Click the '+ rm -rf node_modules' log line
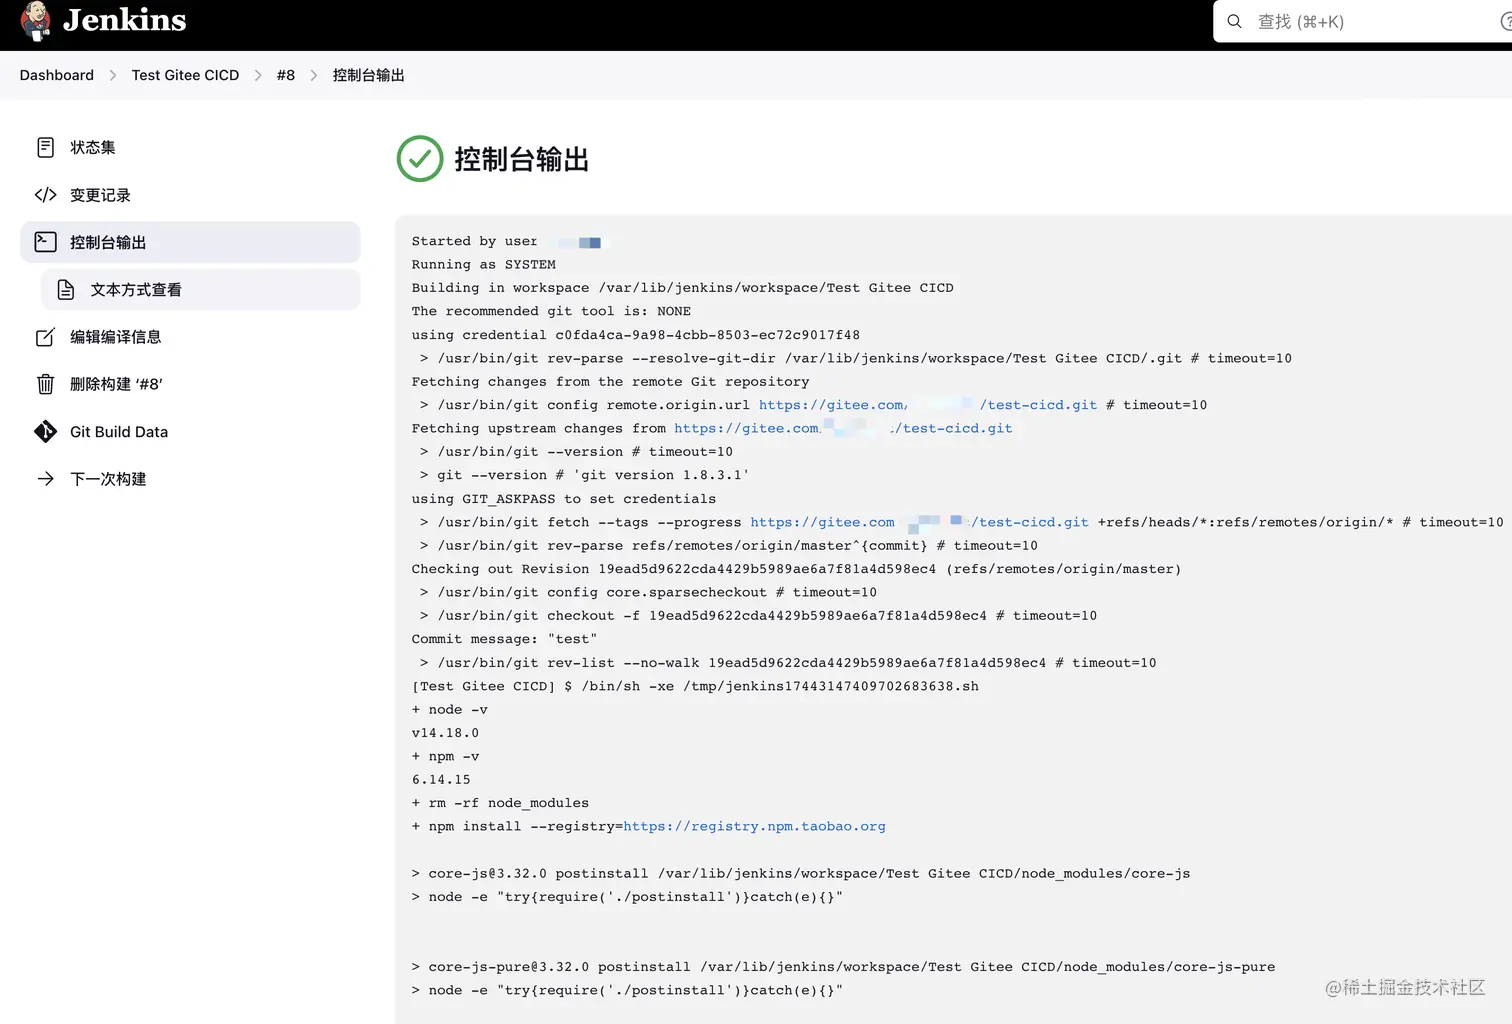The image size is (1512, 1024). coord(500,803)
